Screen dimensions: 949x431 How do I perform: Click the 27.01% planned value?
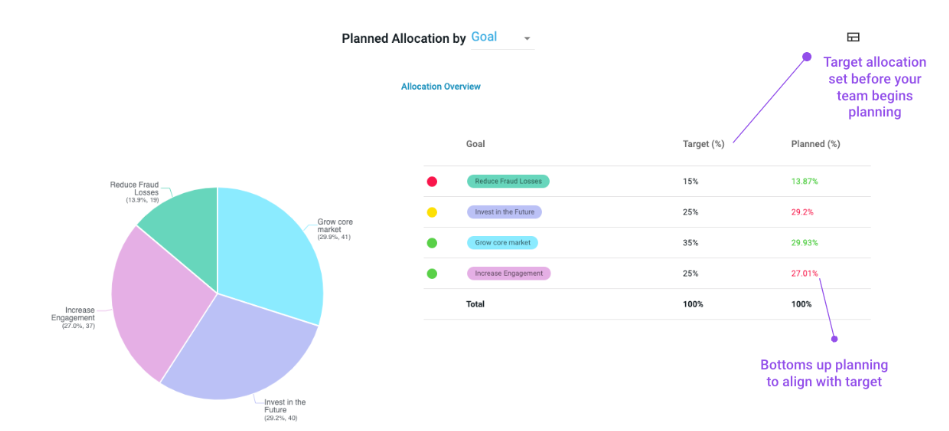(x=804, y=274)
